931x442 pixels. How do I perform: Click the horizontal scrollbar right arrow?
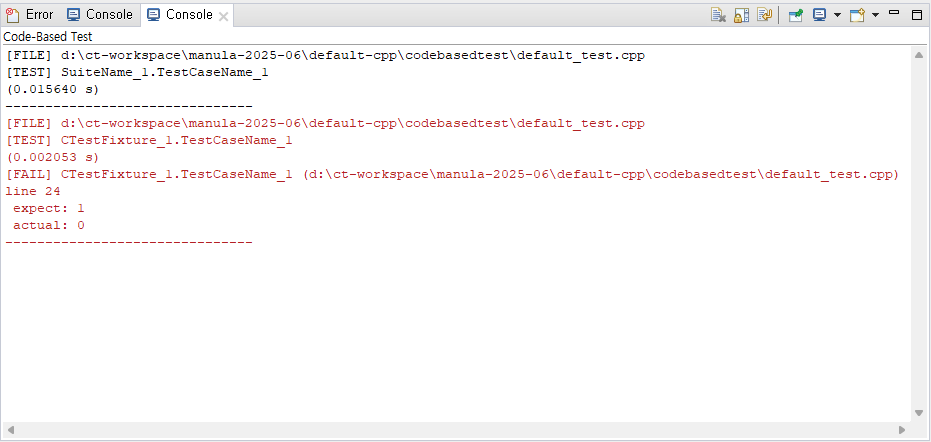[x=902, y=430]
